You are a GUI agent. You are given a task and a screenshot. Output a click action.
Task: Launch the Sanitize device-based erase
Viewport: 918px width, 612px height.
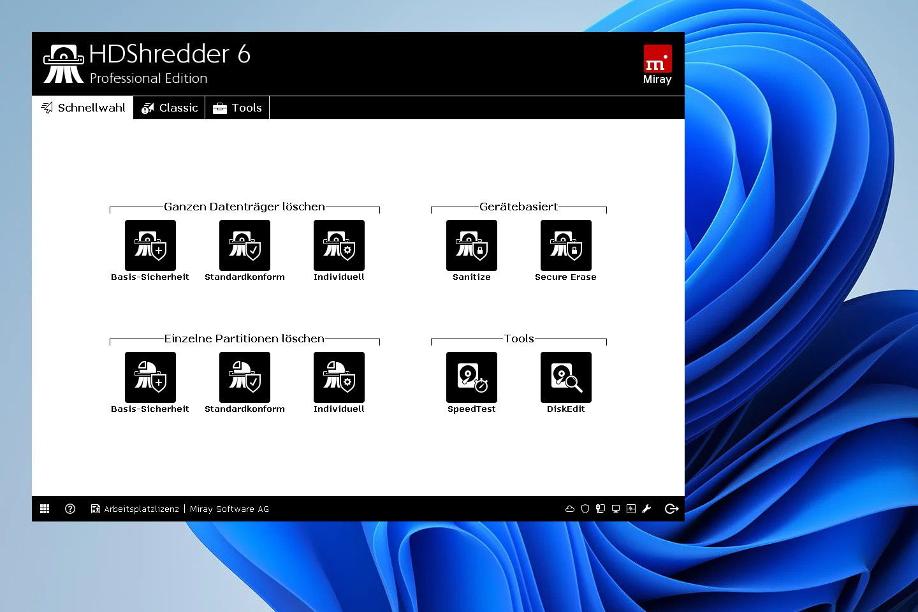[x=471, y=245]
